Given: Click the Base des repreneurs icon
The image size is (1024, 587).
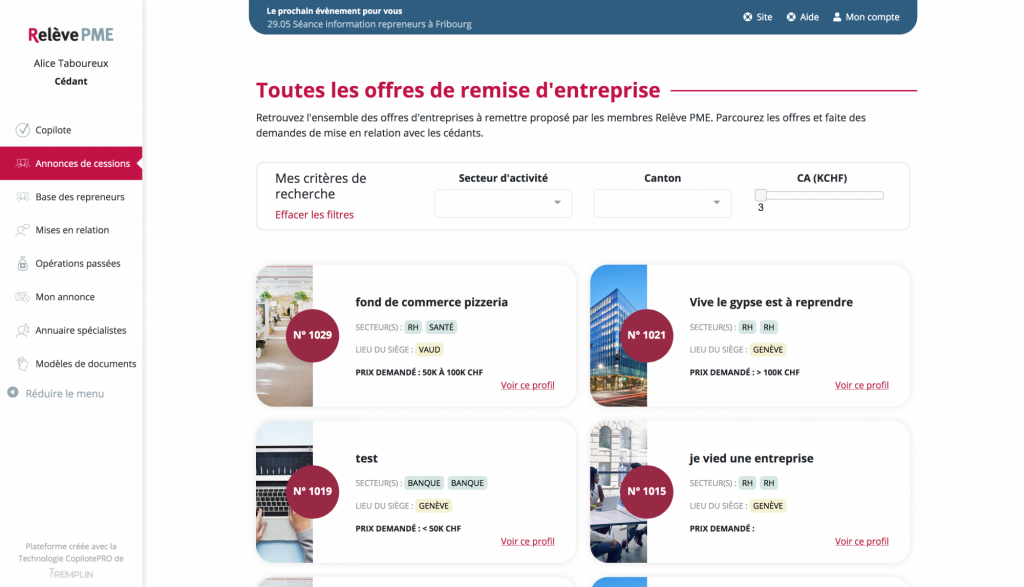Looking at the screenshot, I should point(23,197).
